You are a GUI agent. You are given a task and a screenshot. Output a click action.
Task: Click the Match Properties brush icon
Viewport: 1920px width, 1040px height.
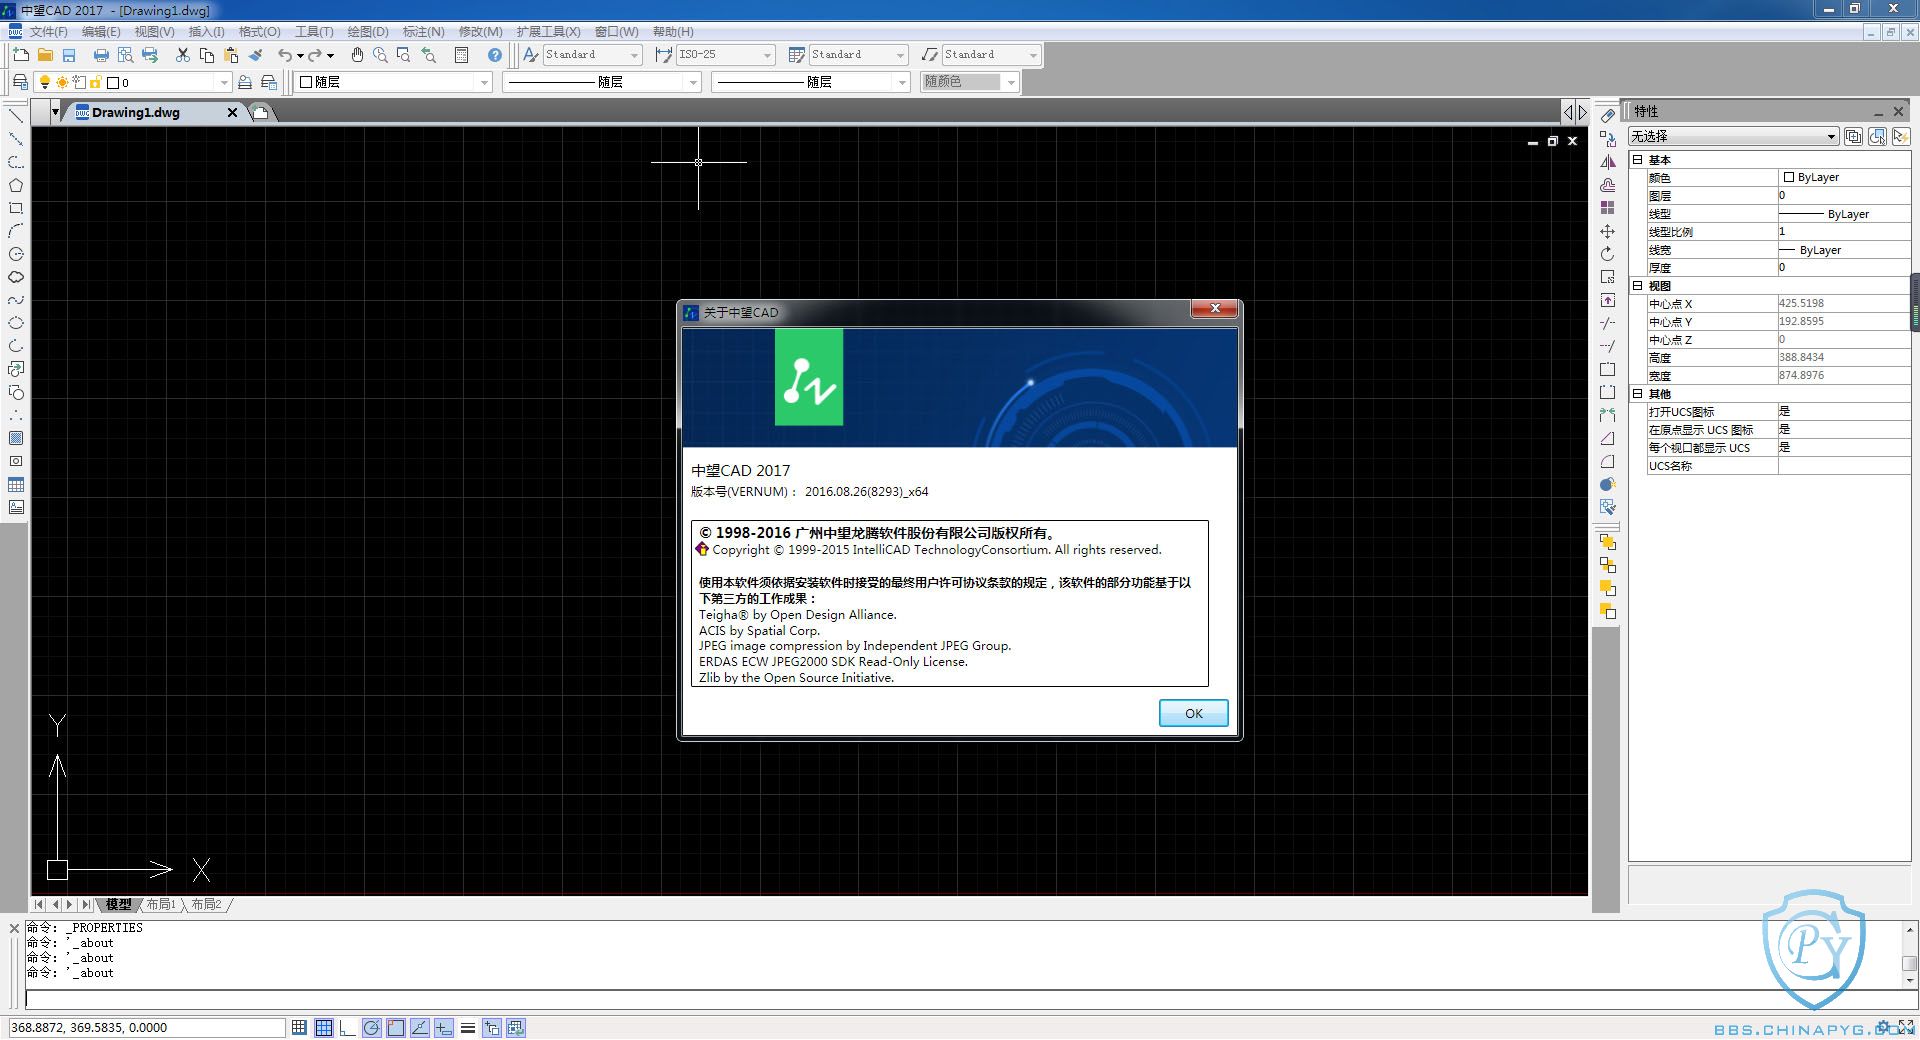click(x=256, y=55)
